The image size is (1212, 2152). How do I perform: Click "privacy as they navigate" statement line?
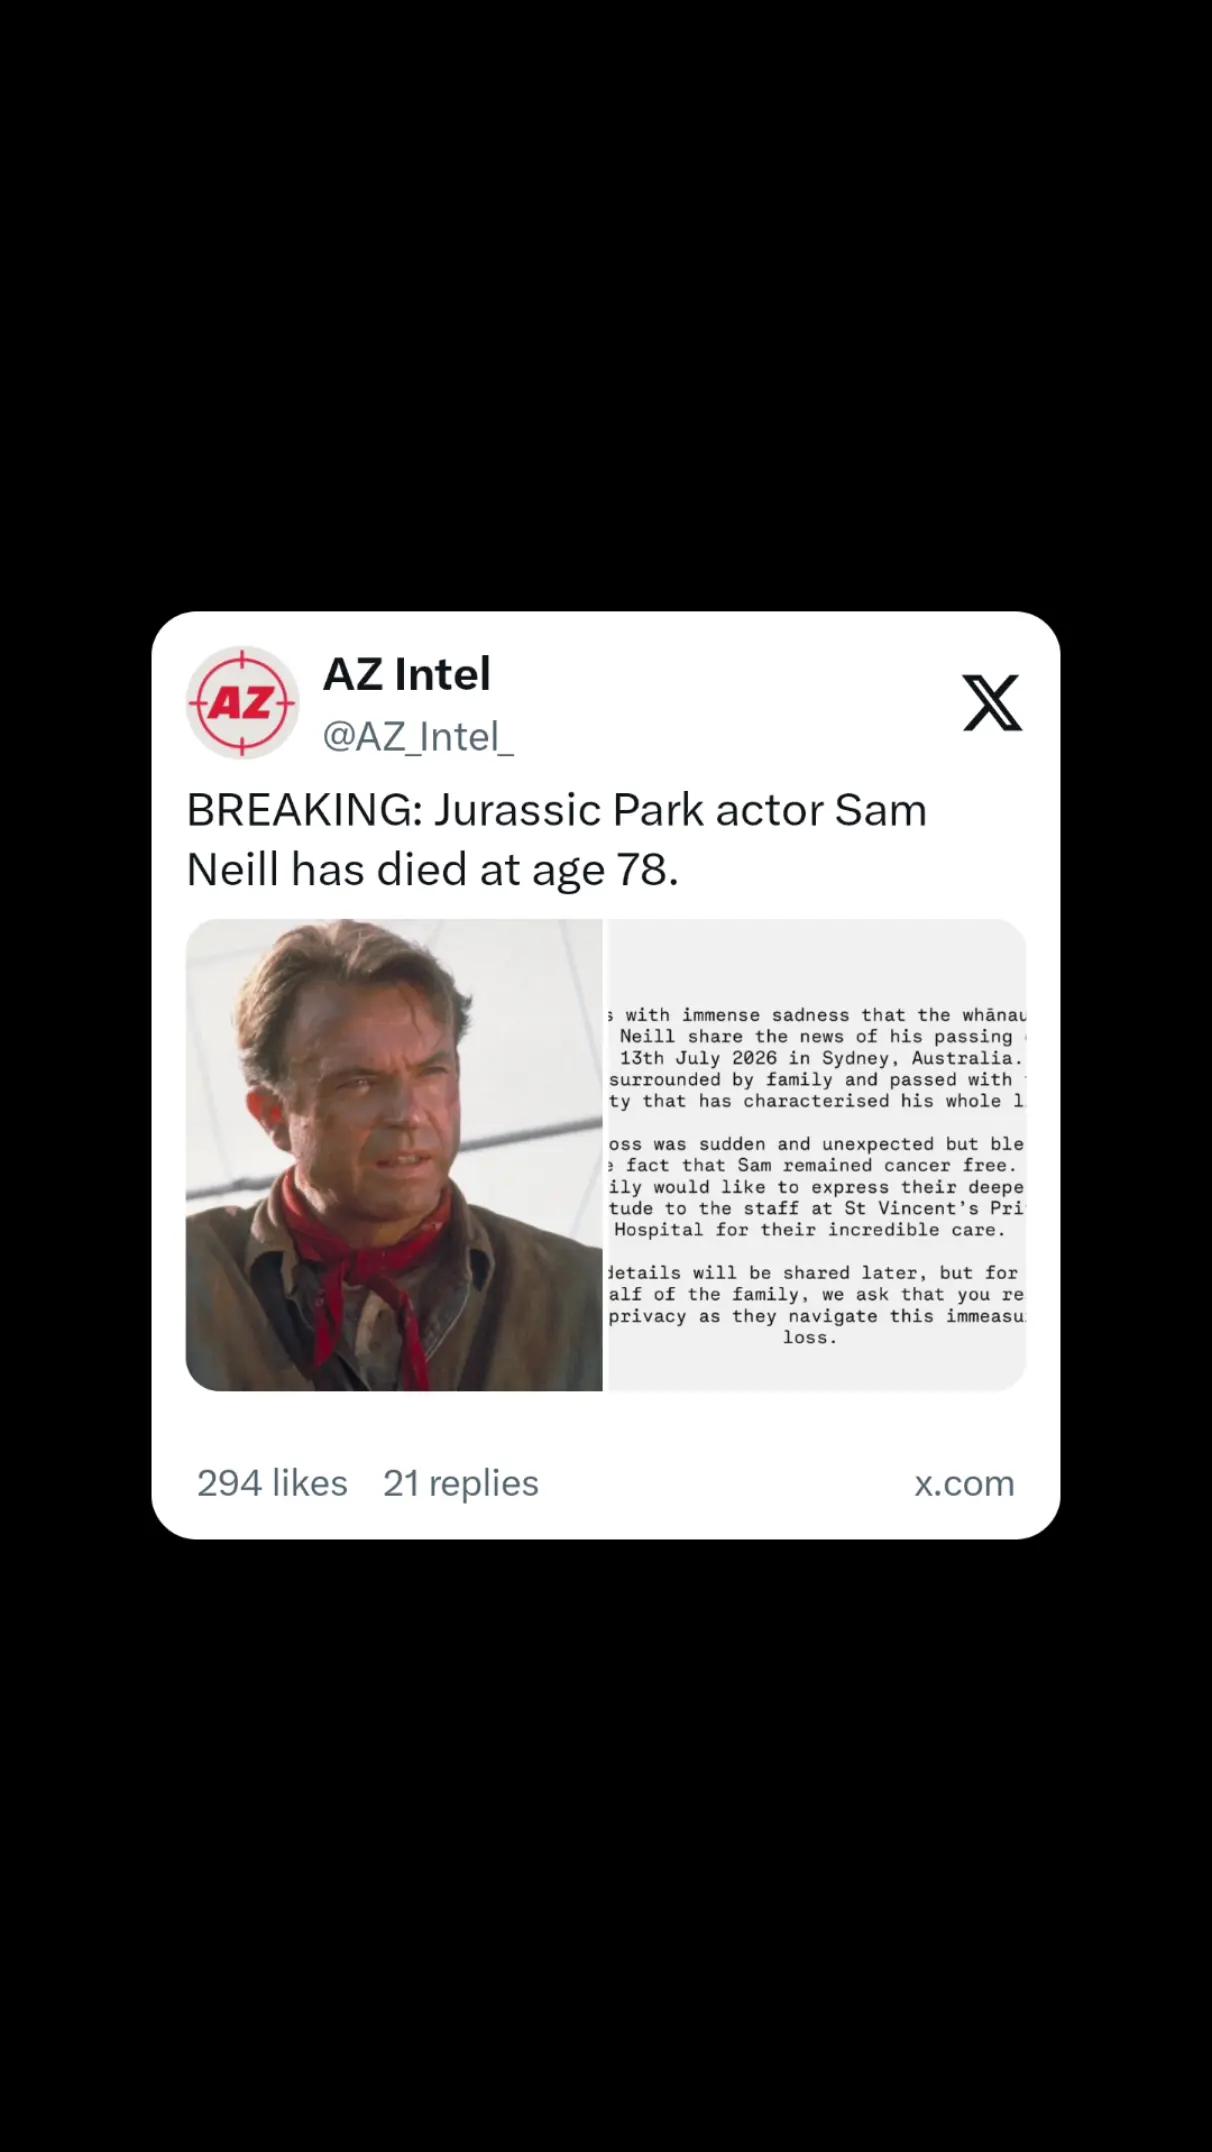tap(817, 1316)
